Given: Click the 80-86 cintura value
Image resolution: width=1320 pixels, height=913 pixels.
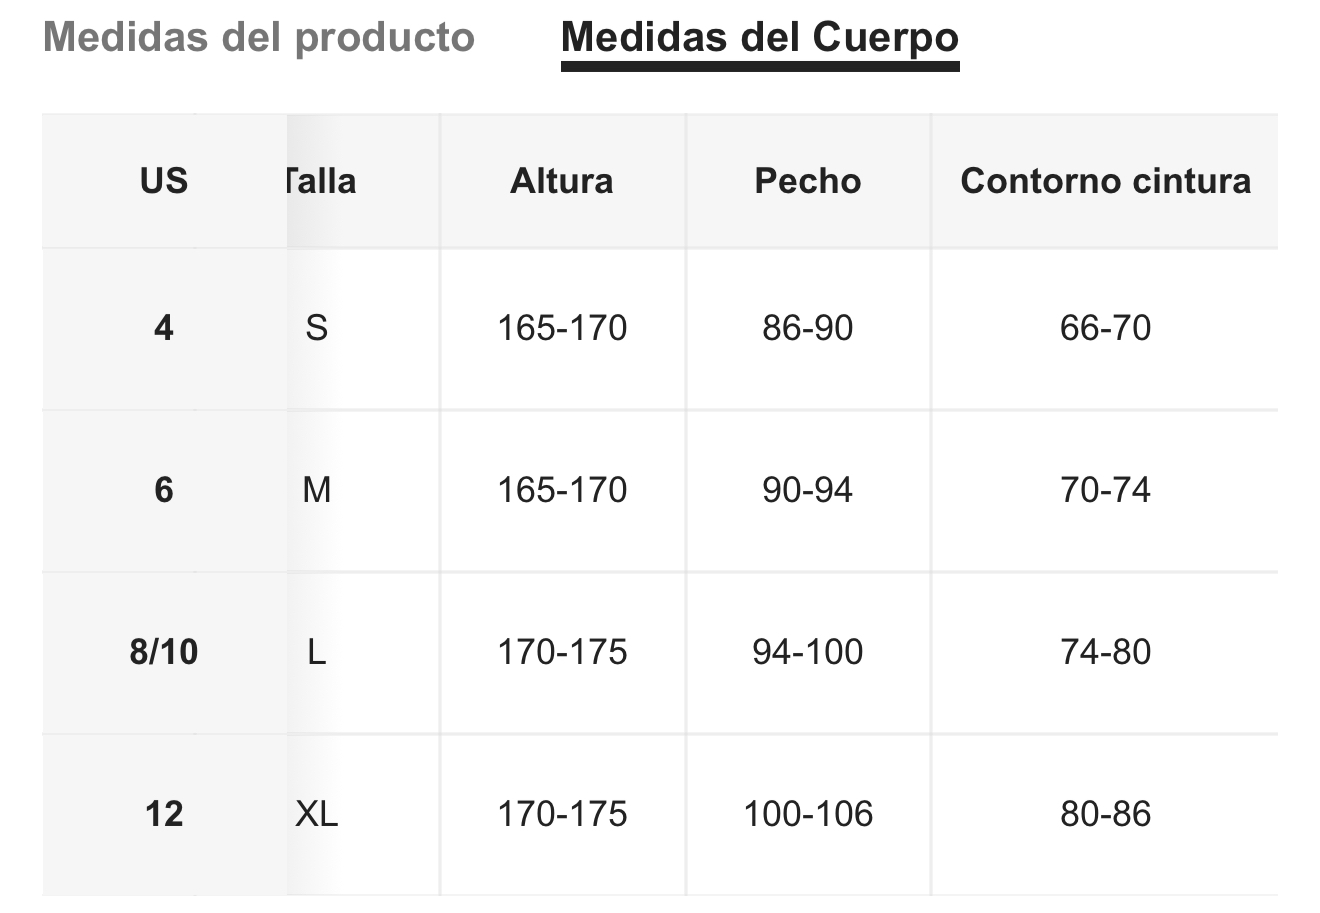Looking at the screenshot, I should (1105, 814).
